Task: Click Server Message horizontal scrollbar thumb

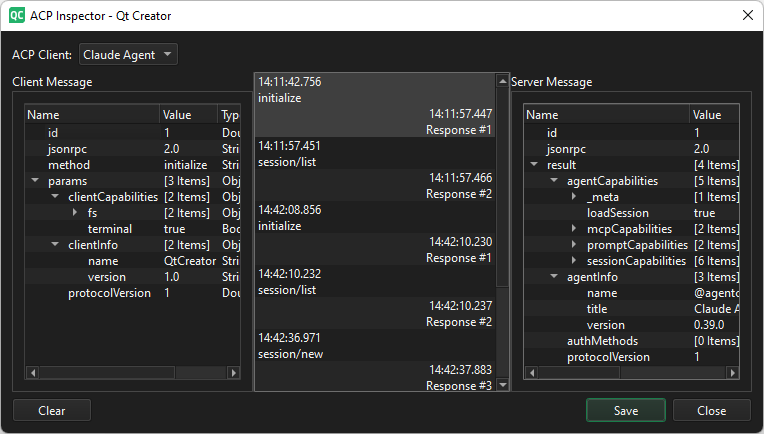Action: point(579,373)
